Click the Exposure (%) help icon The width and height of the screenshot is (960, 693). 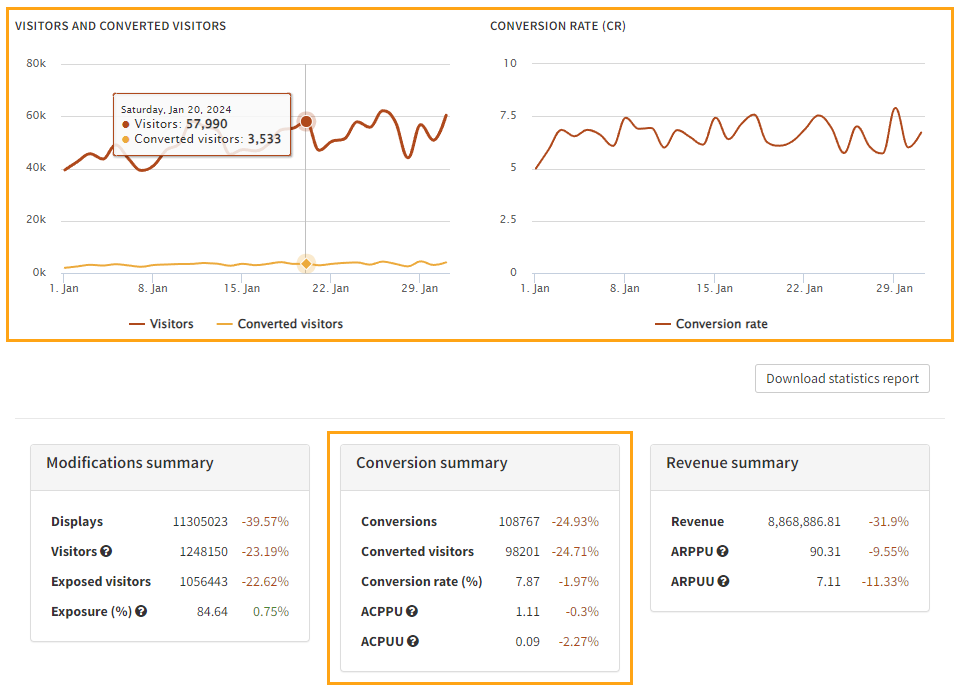pyautogui.click(x=141, y=611)
